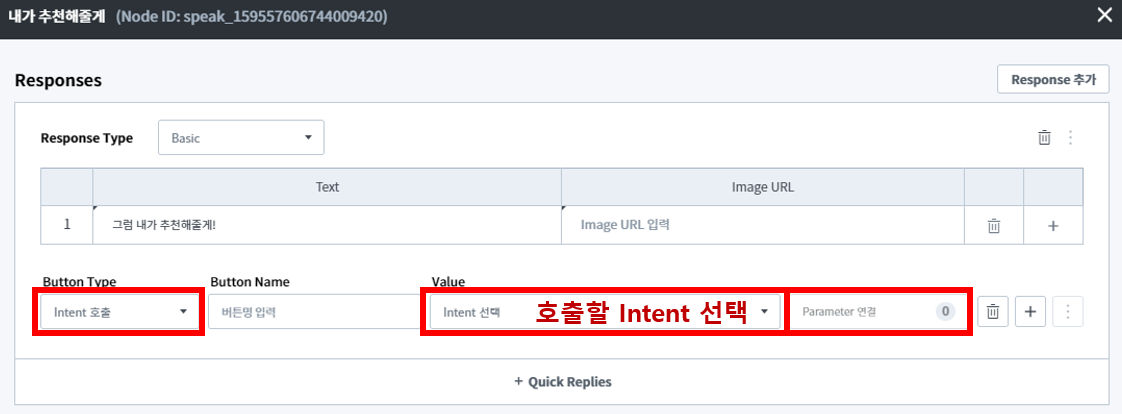Delete the response using top trash icon
Image resolution: width=1122 pixels, height=414 pixels.
point(1044,138)
